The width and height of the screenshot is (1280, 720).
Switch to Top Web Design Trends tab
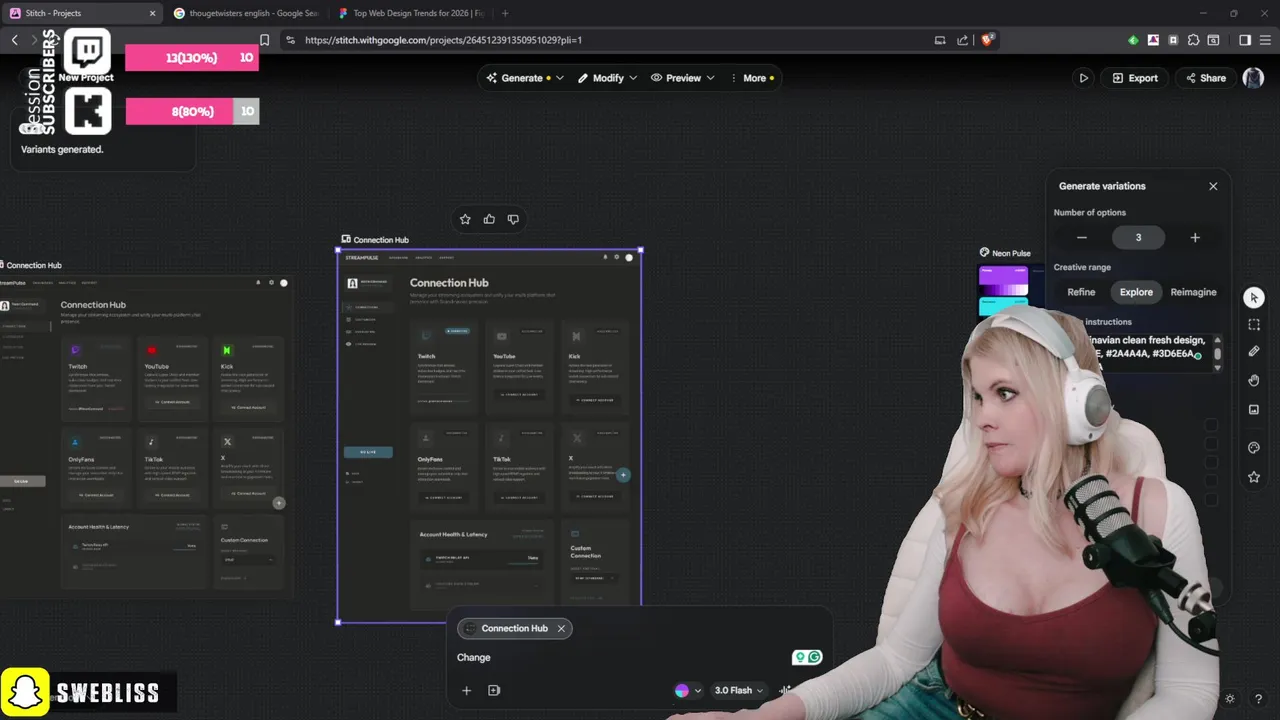pyautogui.click(x=411, y=13)
